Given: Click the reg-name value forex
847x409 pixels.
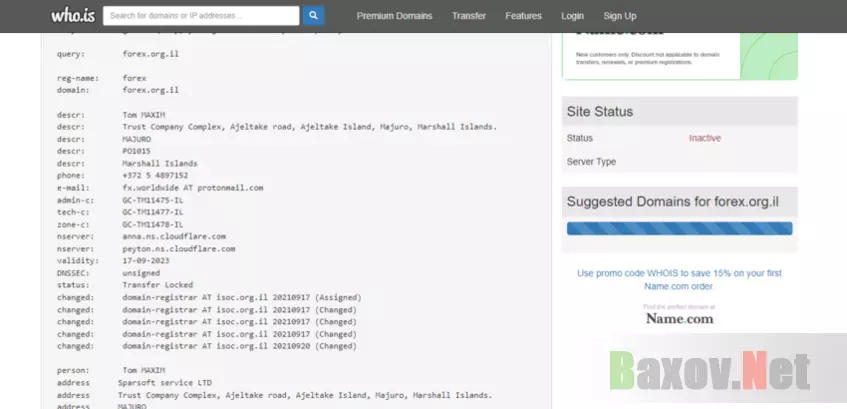Looking at the screenshot, I should [x=134, y=78].
